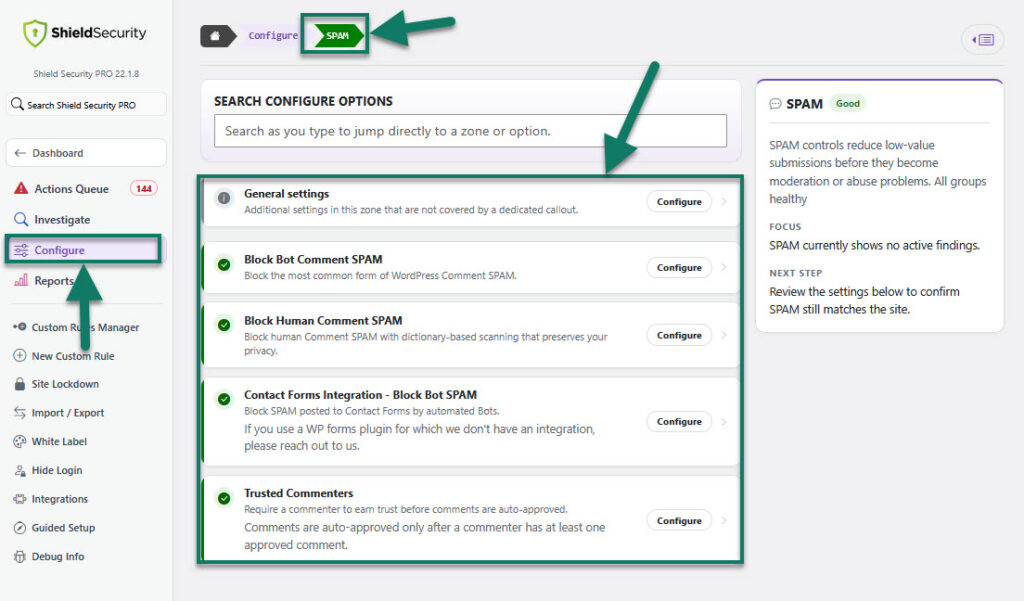Configure Trusted Commenters
The width and height of the screenshot is (1024, 601).
pos(679,520)
